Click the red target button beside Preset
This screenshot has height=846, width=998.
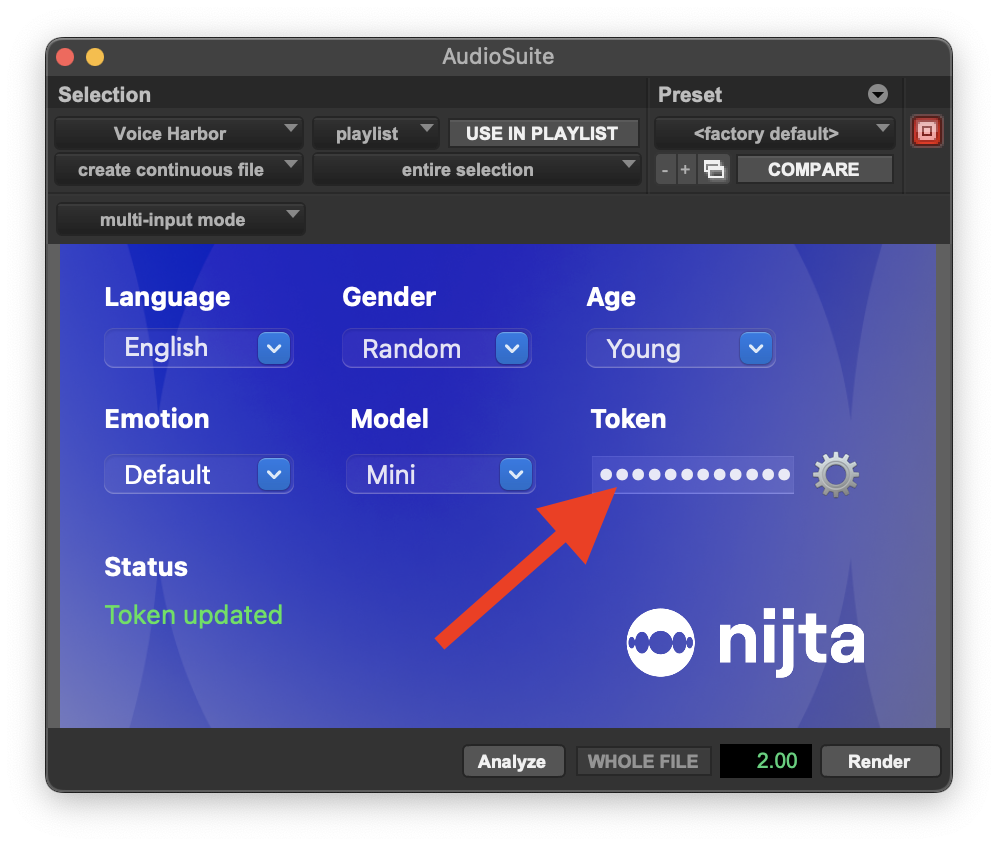click(x=926, y=132)
